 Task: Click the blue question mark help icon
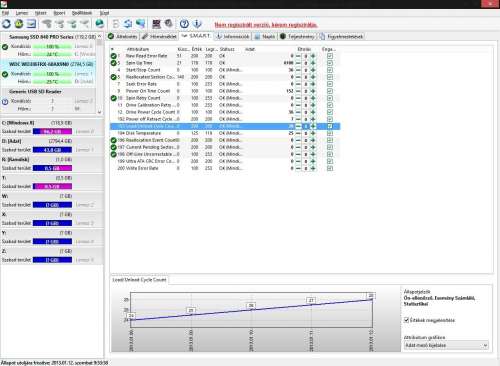(x=184, y=24)
